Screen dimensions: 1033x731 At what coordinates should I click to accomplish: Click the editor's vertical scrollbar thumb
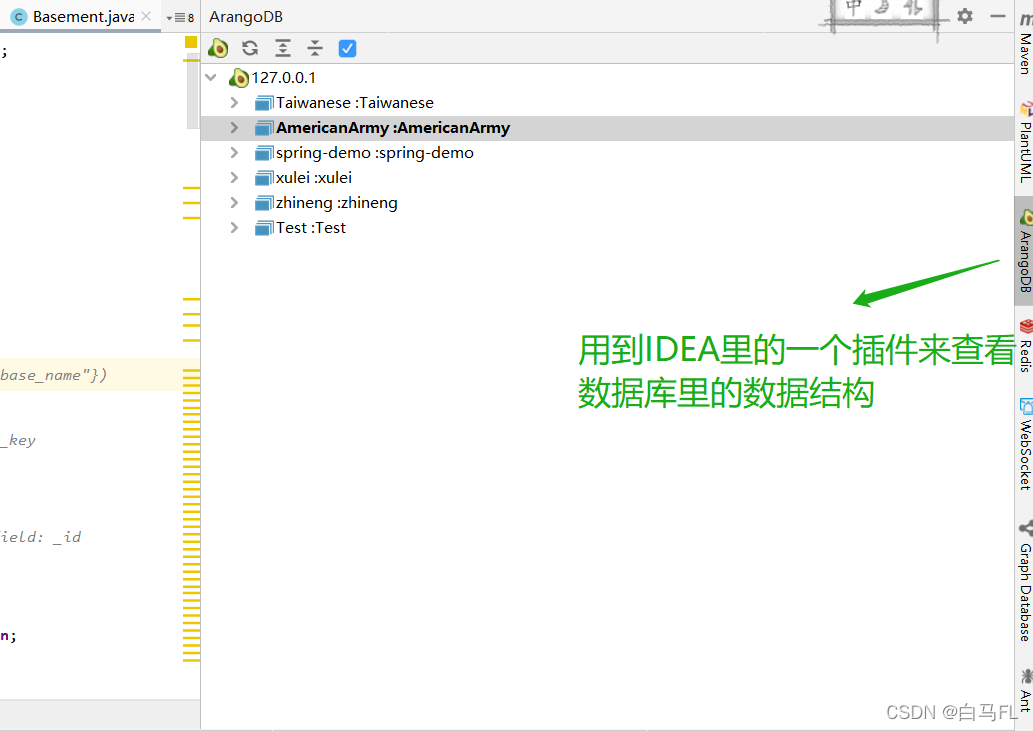coord(192,92)
